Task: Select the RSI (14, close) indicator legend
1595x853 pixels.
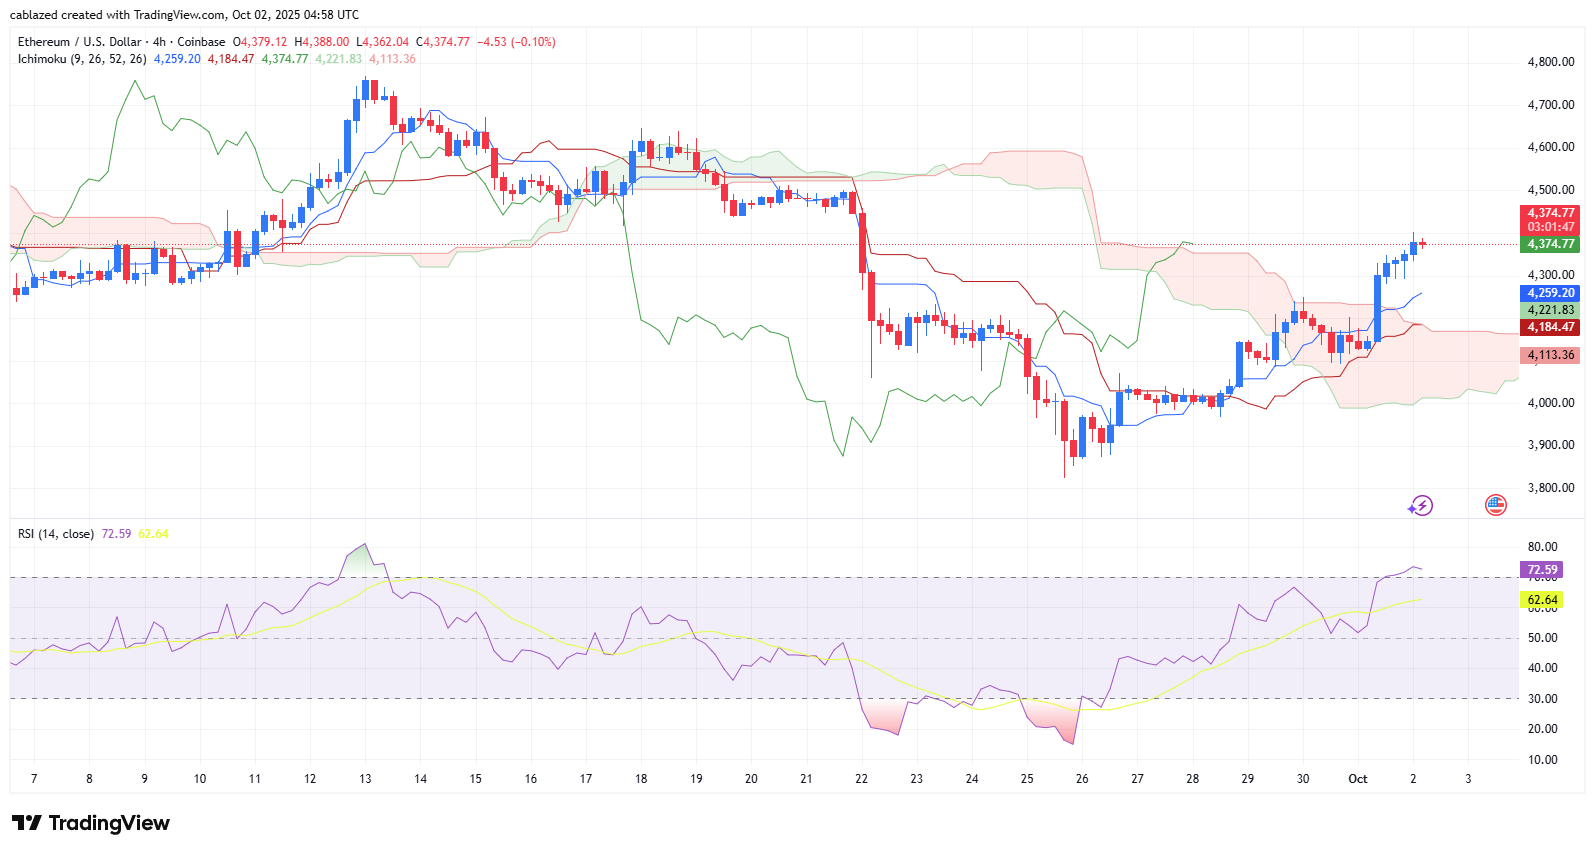Action: pyautogui.click(x=56, y=534)
